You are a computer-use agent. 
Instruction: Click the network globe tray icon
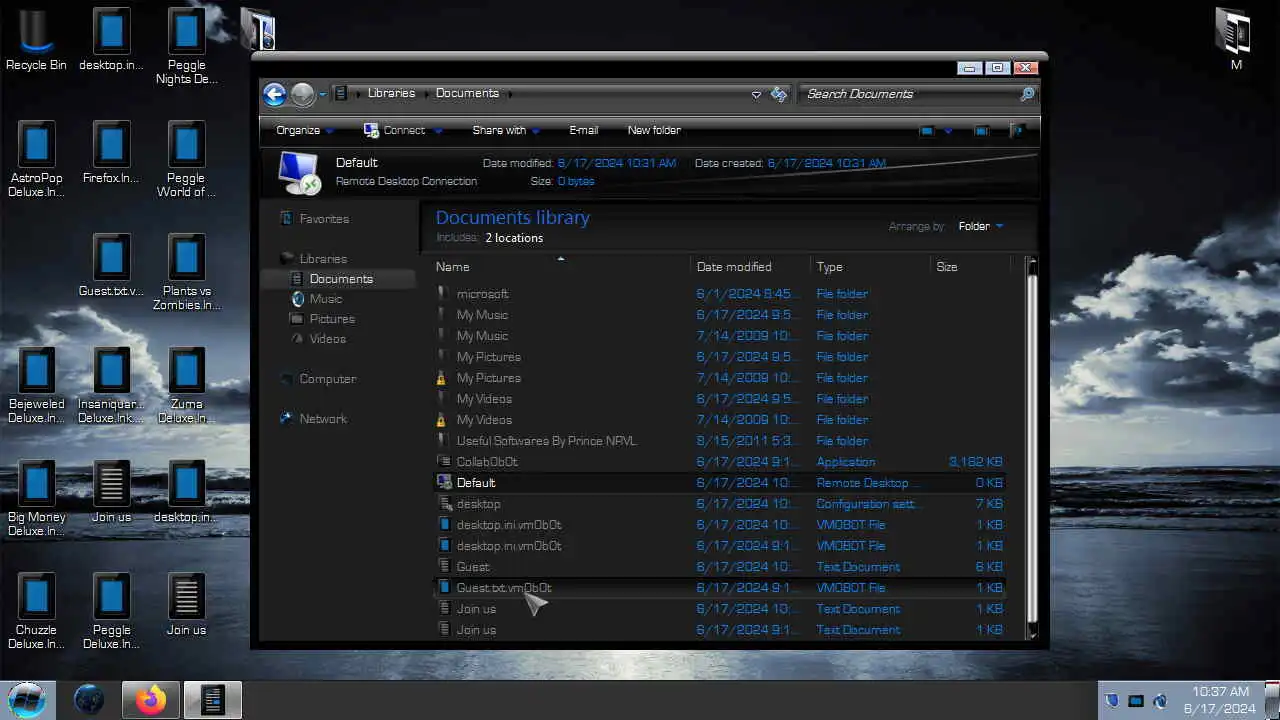pos(1160,701)
